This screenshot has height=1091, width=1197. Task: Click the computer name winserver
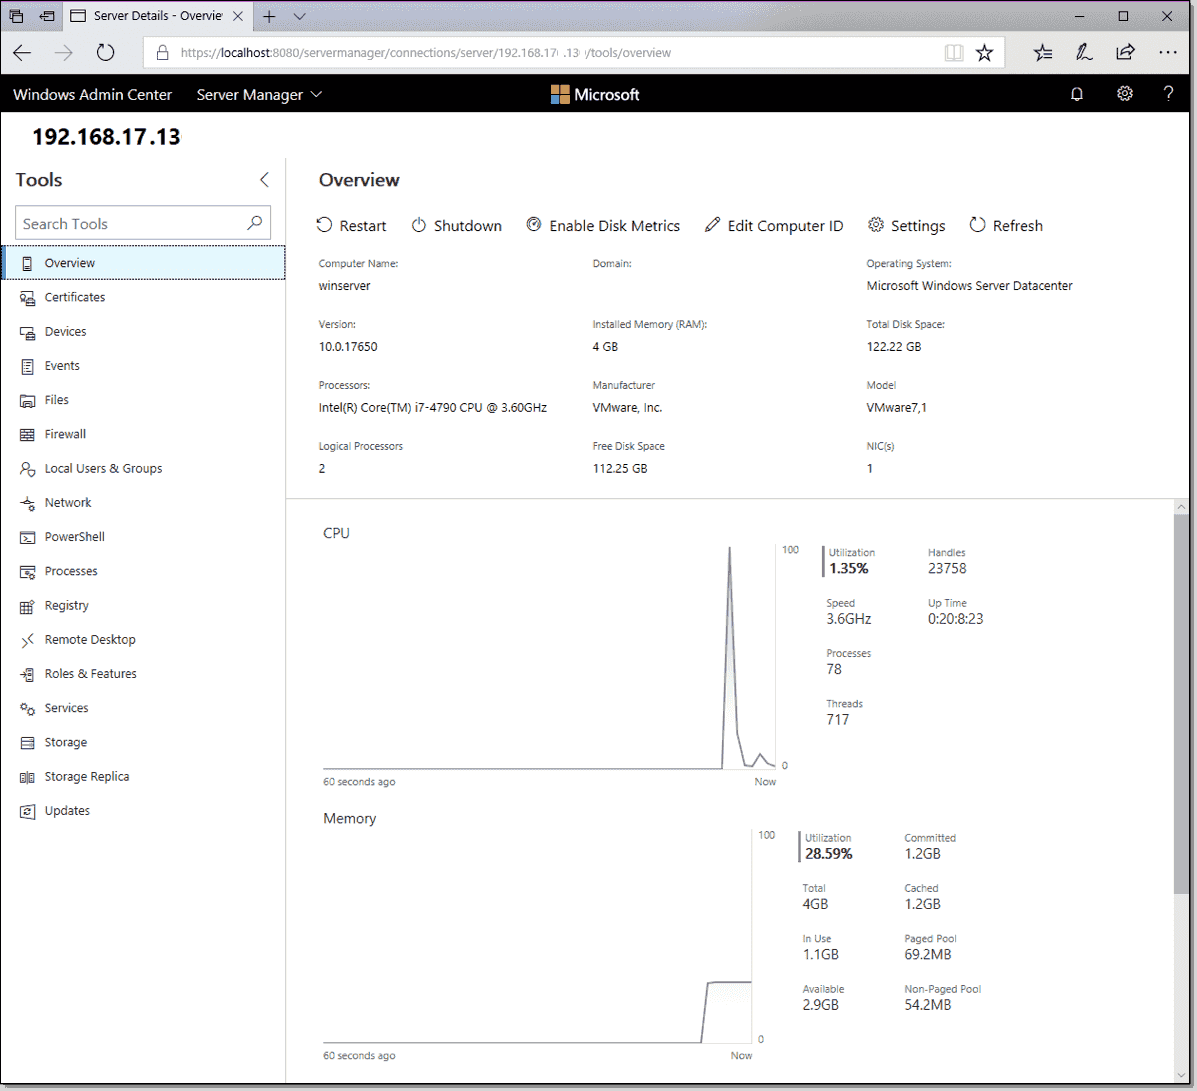[344, 286]
